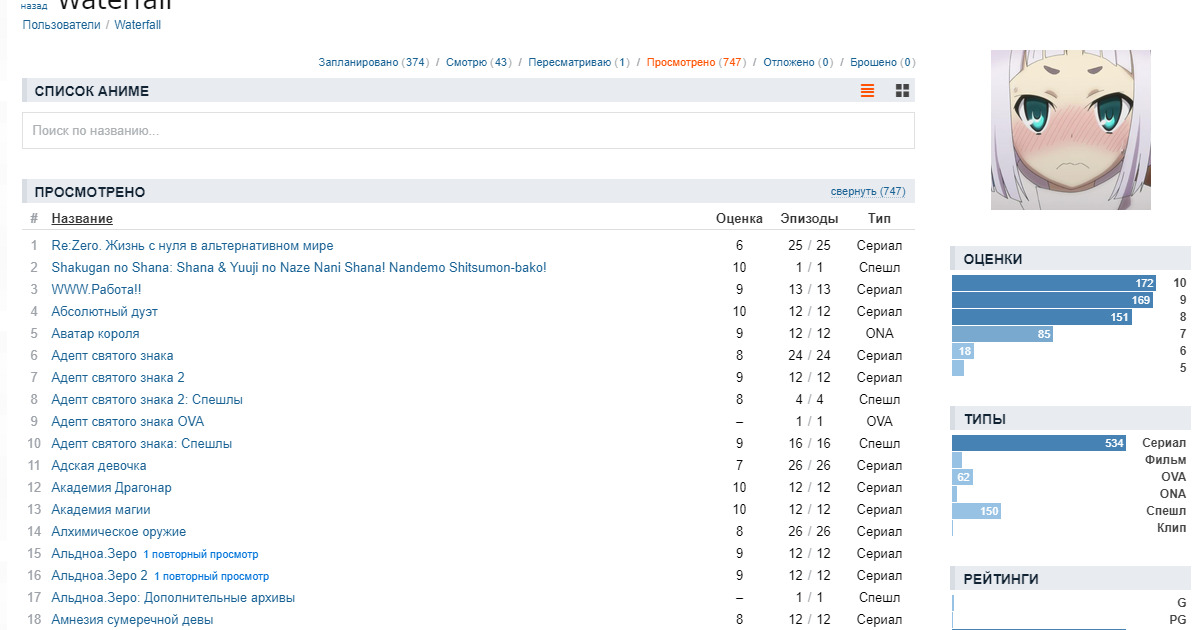Switch to list view icon
The image size is (1200, 630).
(x=867, y=91)
